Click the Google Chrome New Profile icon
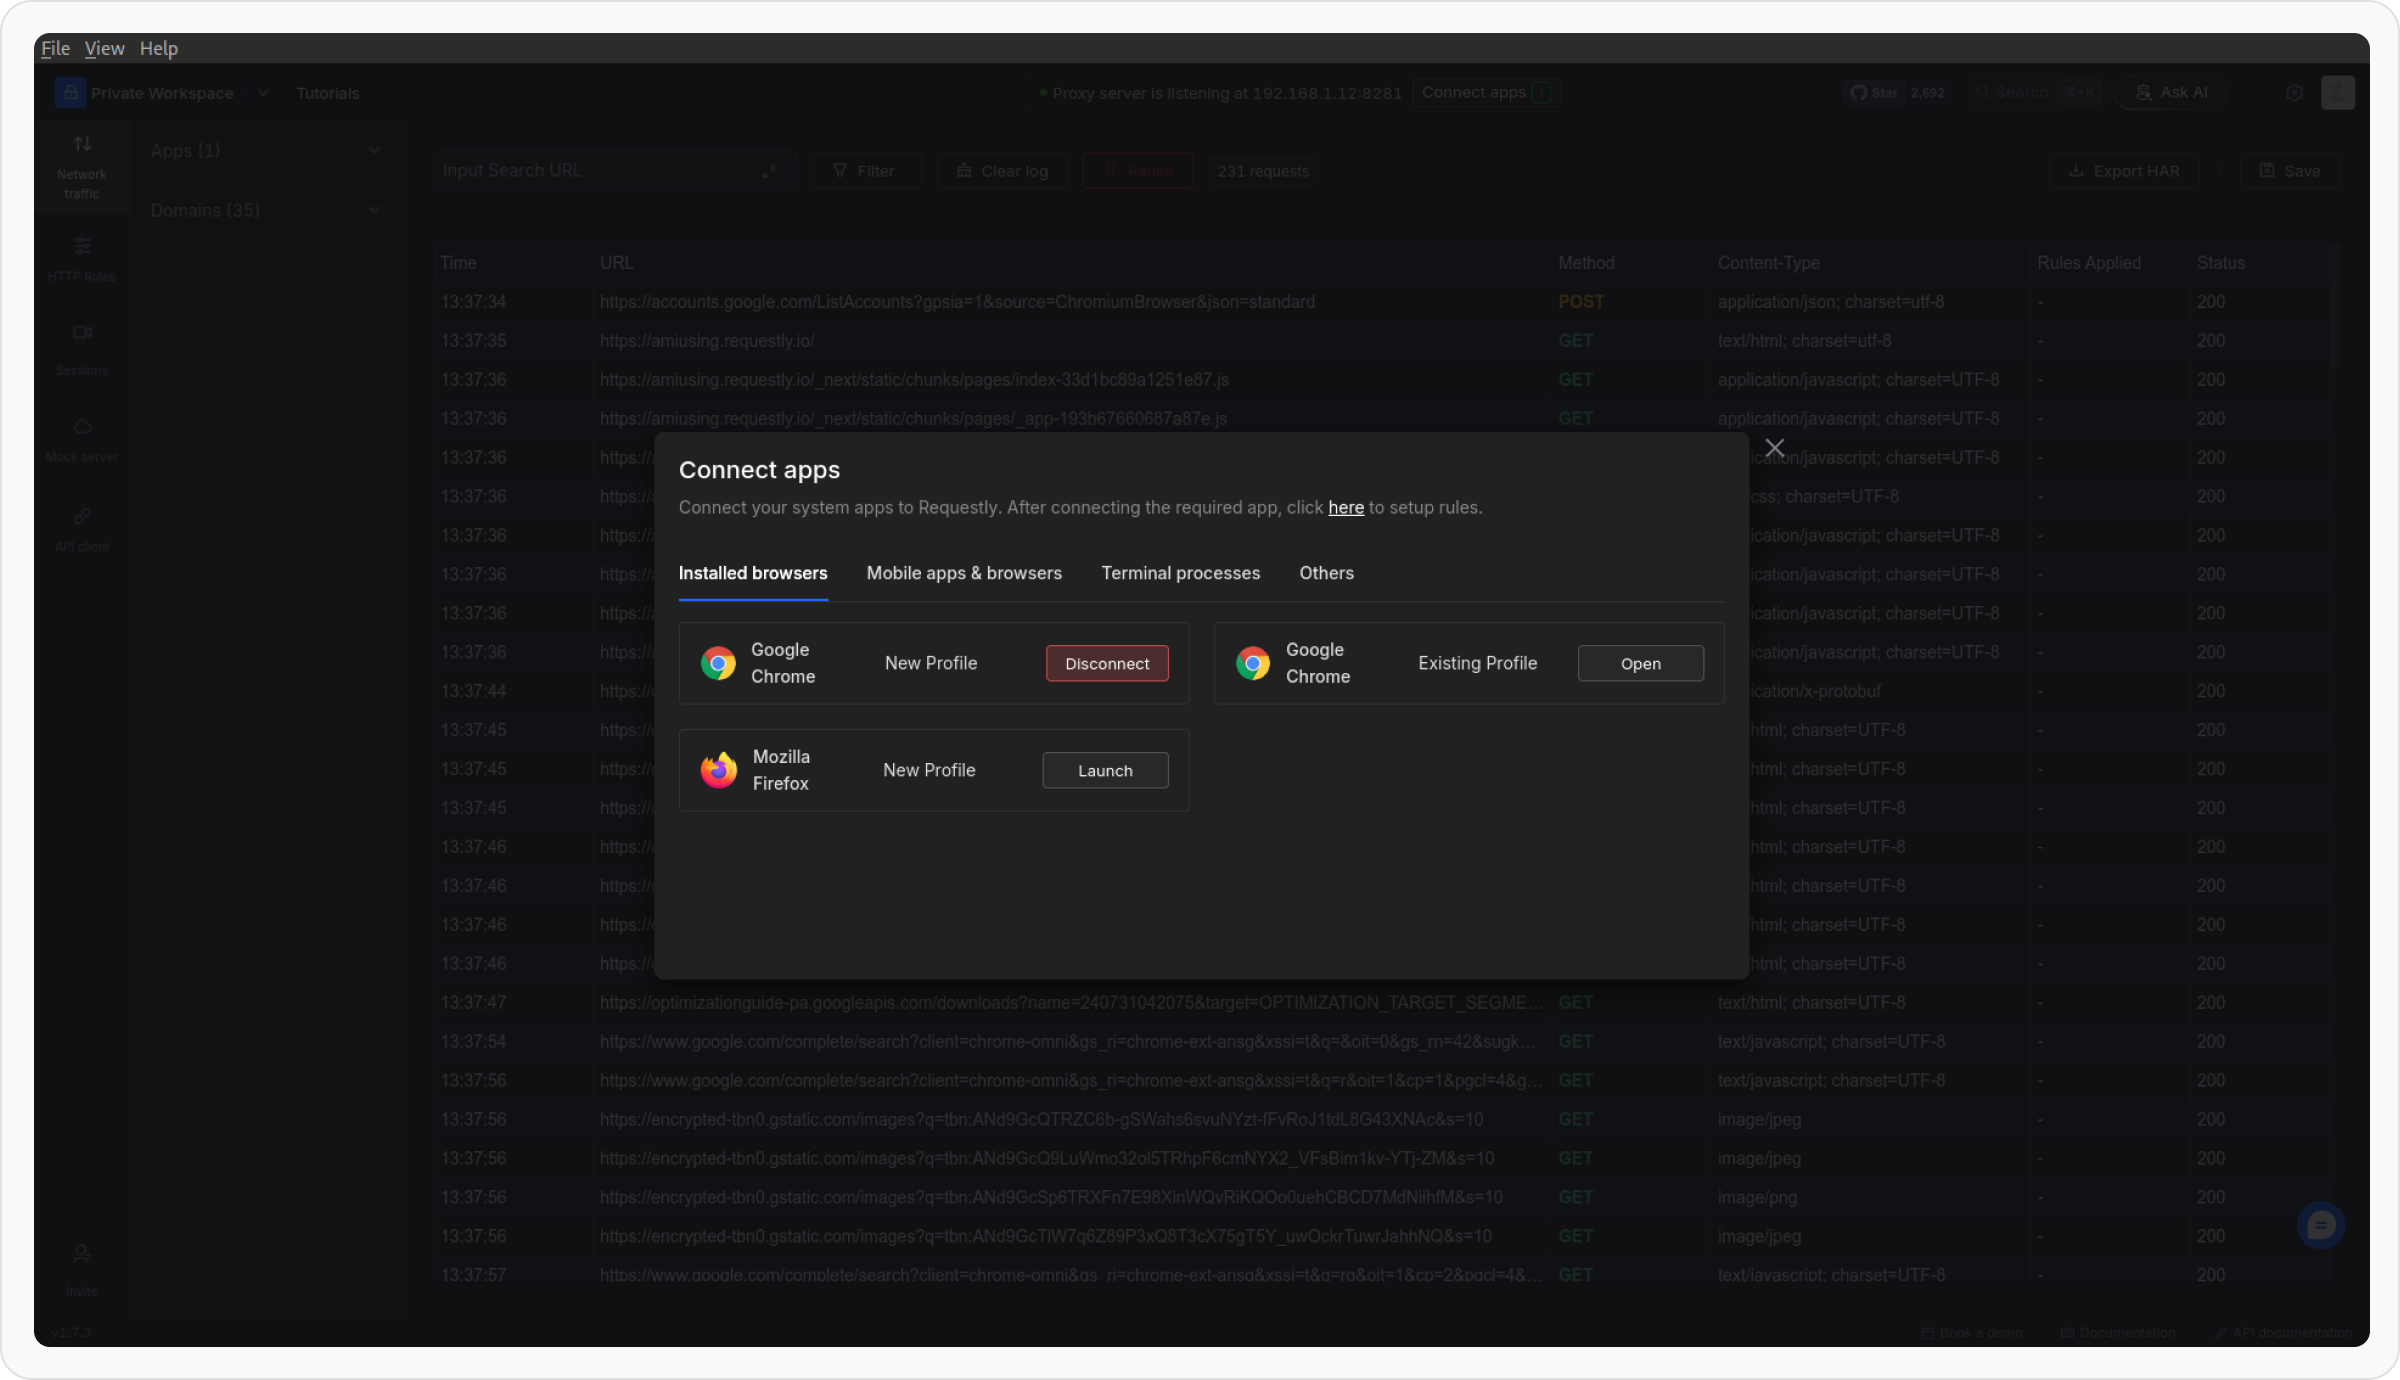 (718, 663)
